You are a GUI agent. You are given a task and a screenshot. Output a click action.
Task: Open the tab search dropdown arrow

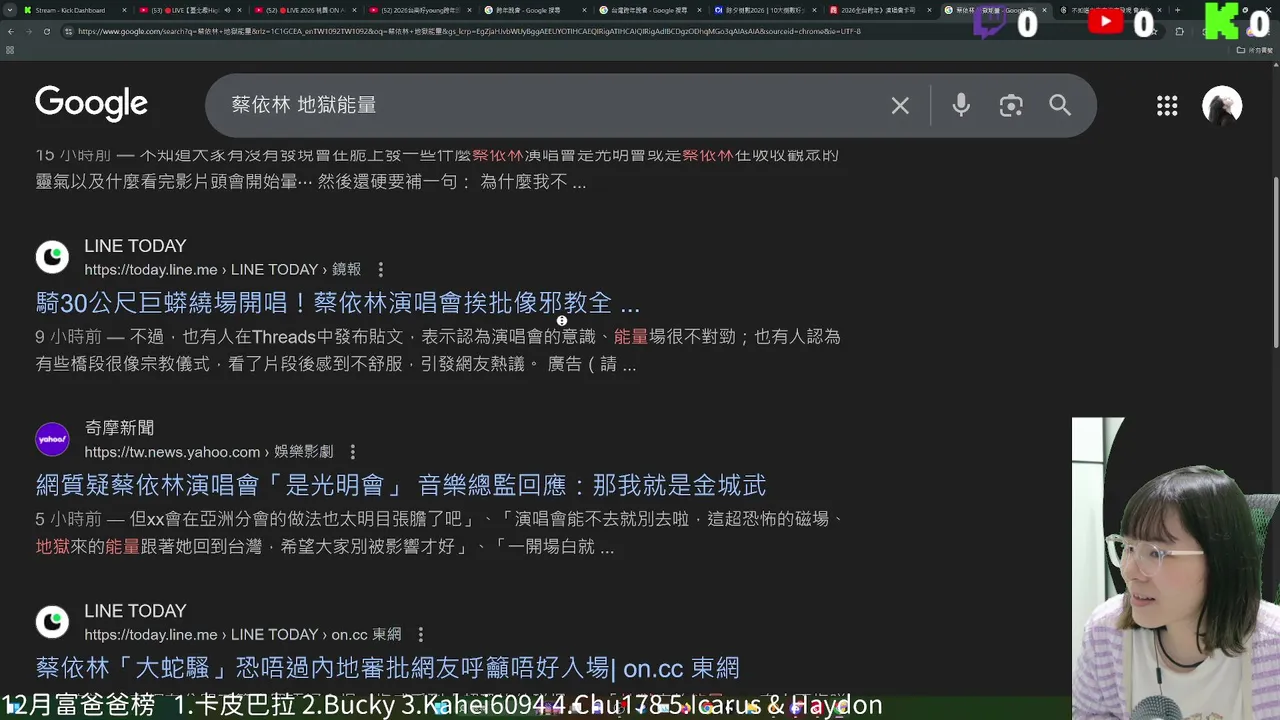click(10, 10)
